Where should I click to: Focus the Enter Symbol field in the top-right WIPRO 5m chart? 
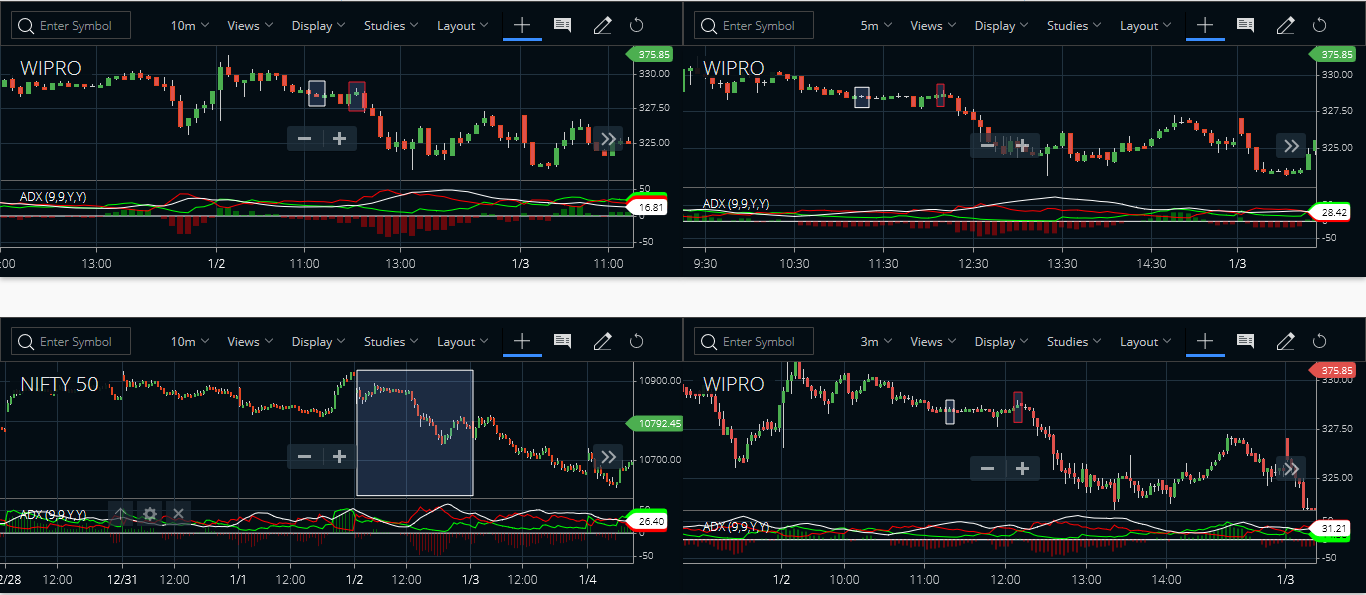coord(754,25)
